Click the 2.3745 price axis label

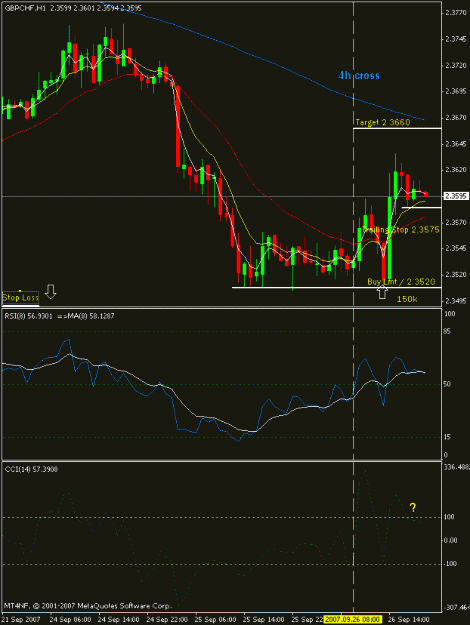[x=455, y=39]
